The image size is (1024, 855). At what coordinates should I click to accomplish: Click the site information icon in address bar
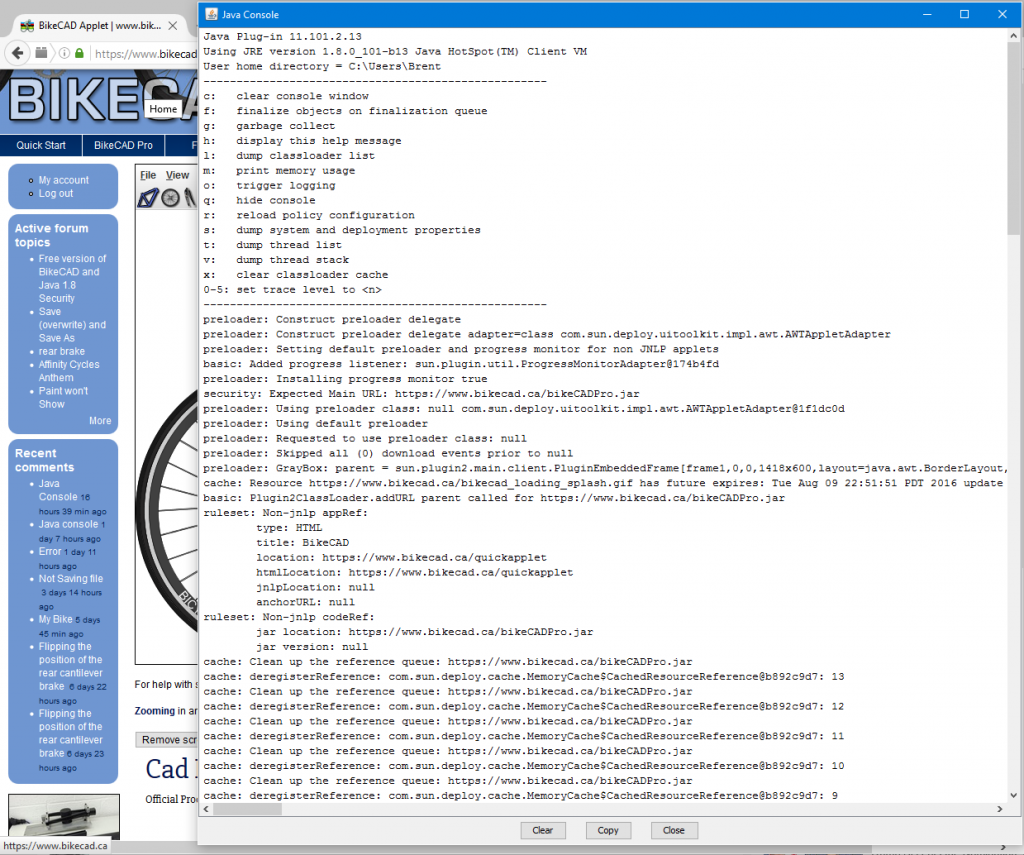62,53
